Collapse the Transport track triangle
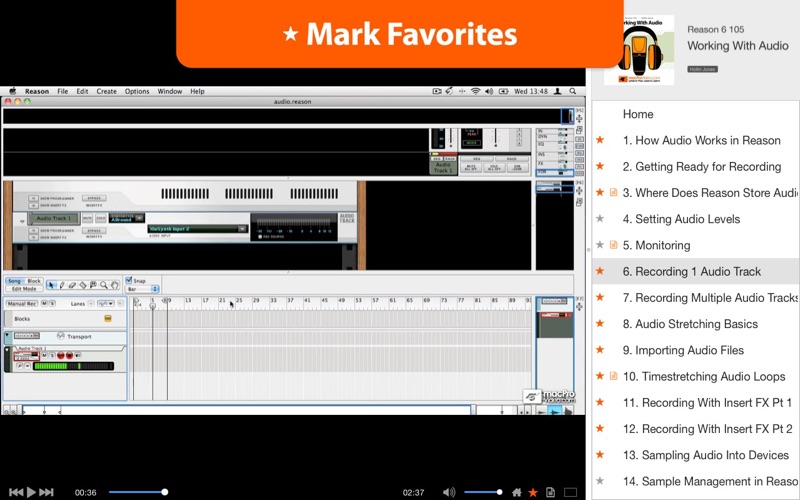Screen dimensions: 800x500 click(7, 335)
